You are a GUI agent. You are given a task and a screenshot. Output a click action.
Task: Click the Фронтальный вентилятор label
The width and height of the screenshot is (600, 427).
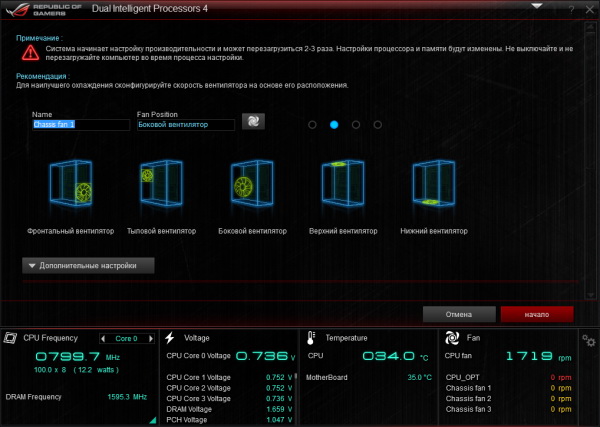[x=71, y=231]
